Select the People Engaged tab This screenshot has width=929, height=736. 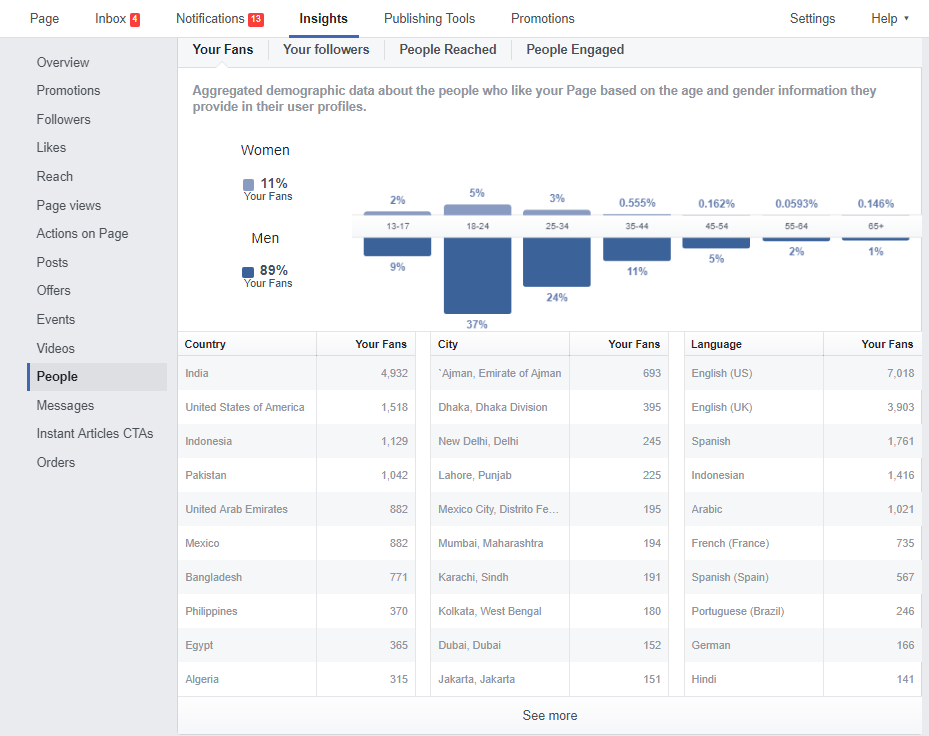tap(575, 50)
